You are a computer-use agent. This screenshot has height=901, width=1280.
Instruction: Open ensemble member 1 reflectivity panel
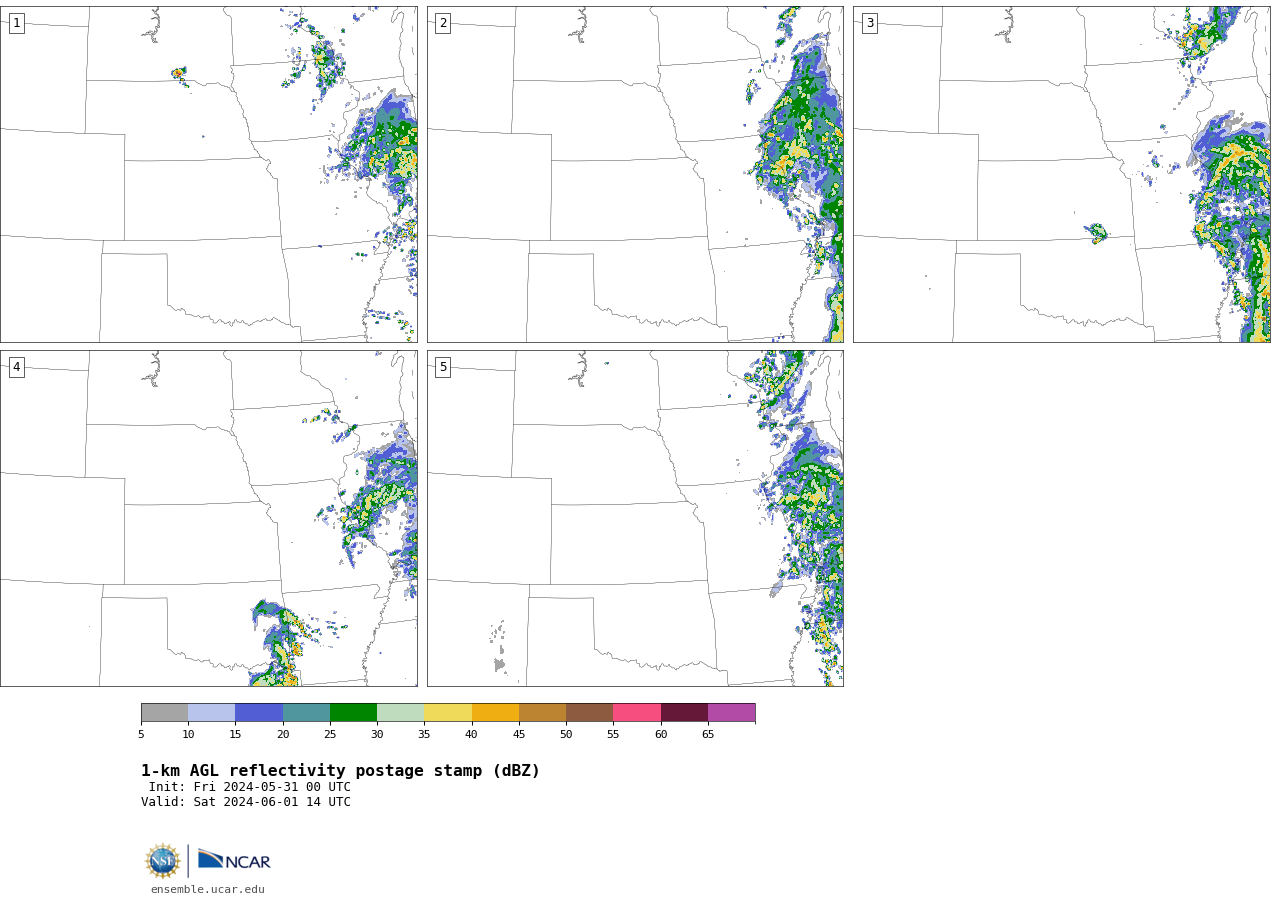[208, 174]
